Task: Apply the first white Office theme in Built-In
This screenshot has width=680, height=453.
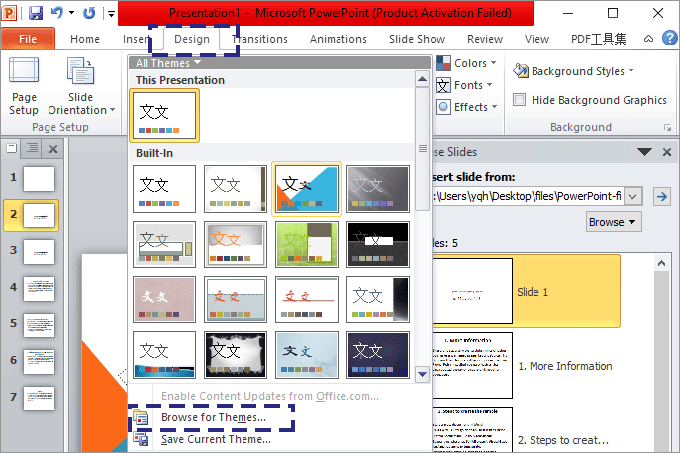Action: [x=164, y=189]
